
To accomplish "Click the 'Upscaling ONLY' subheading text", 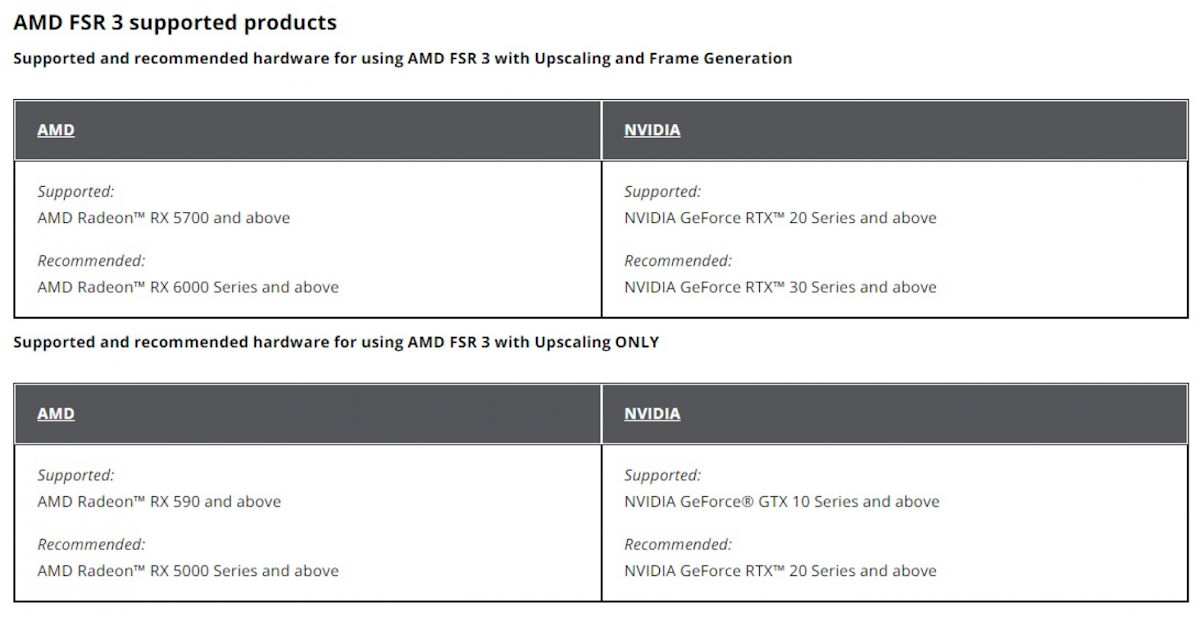I will pos(336,342).
